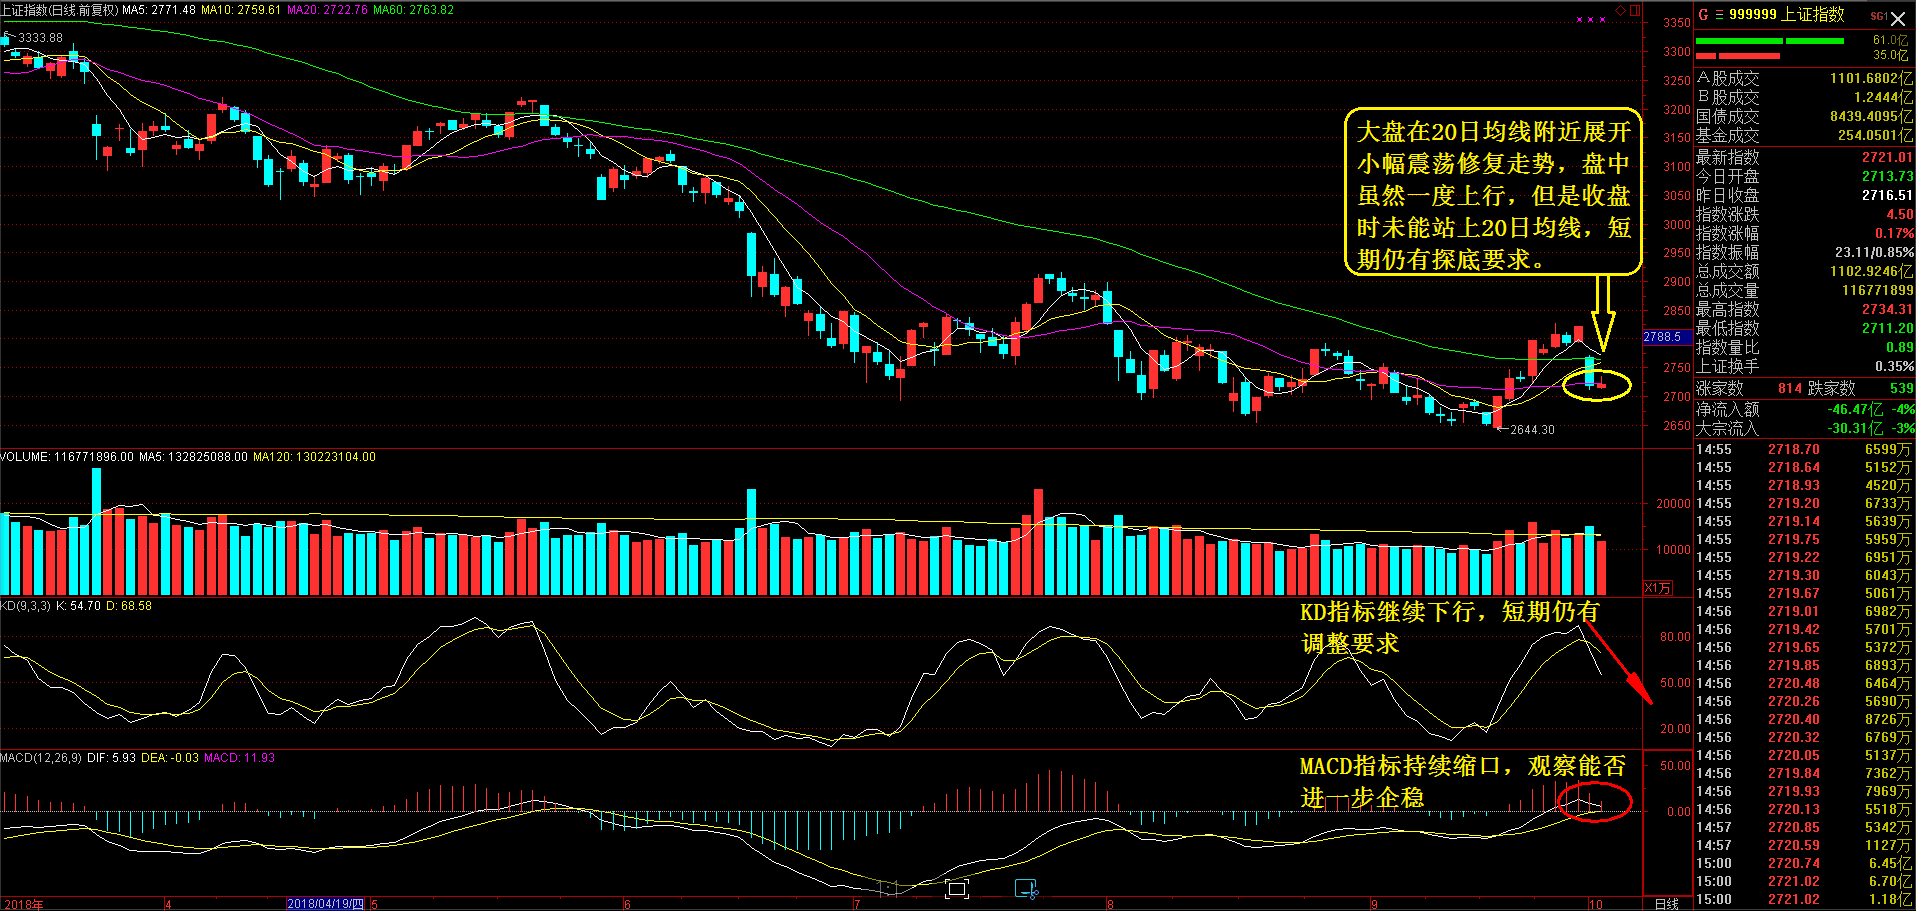The image size is (1916, 911).
Task: Click the red bar next to 35.0亿
Action: tap(1738, 56)
